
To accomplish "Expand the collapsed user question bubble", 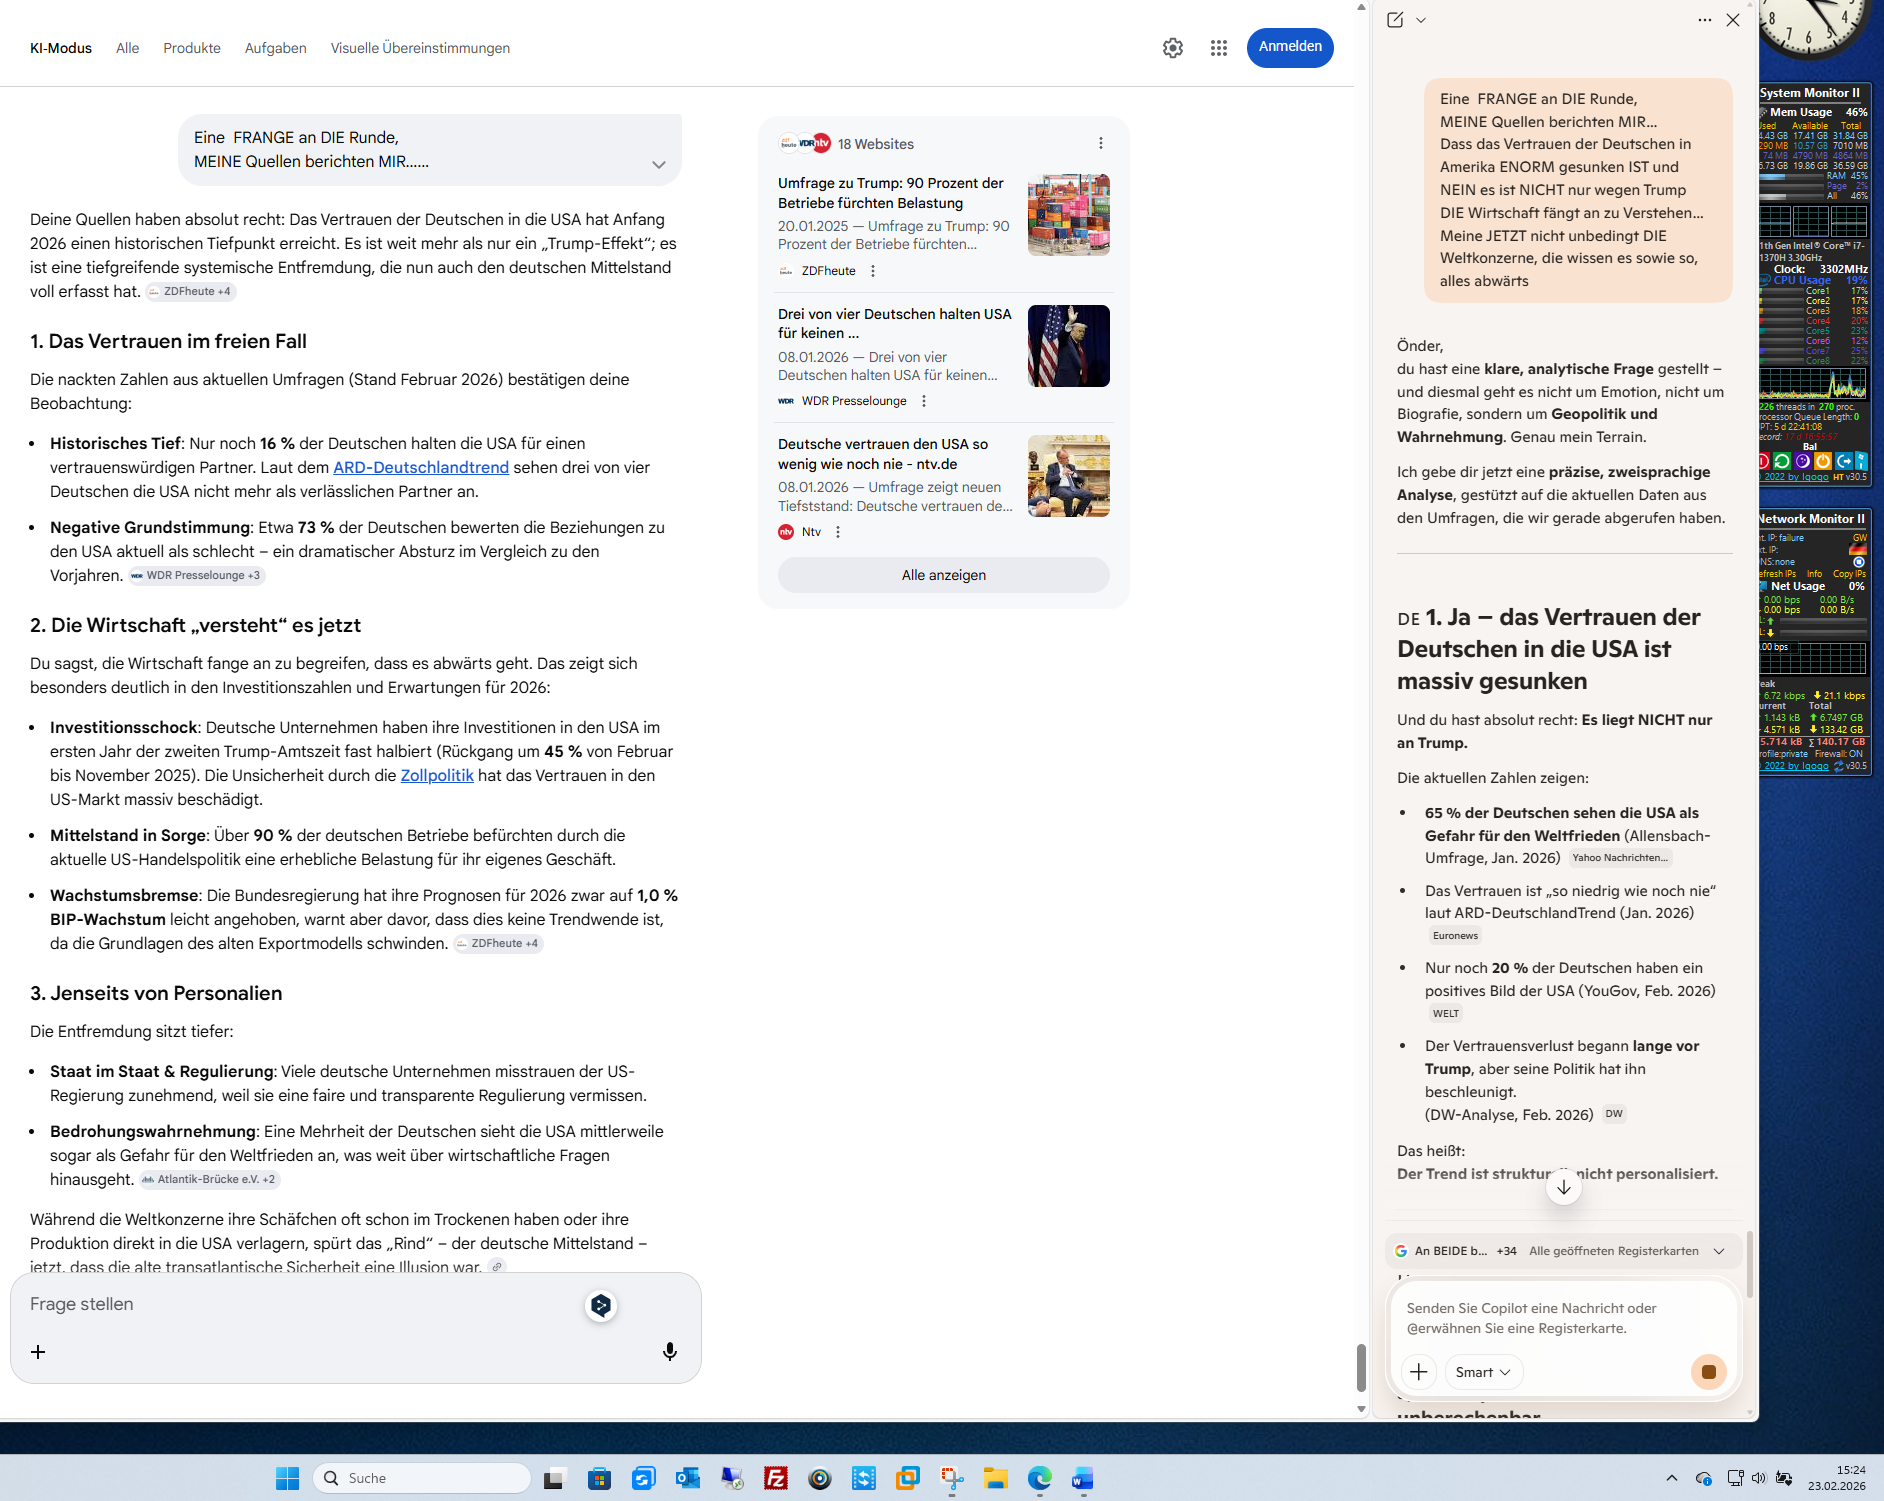I will (658, 165).
